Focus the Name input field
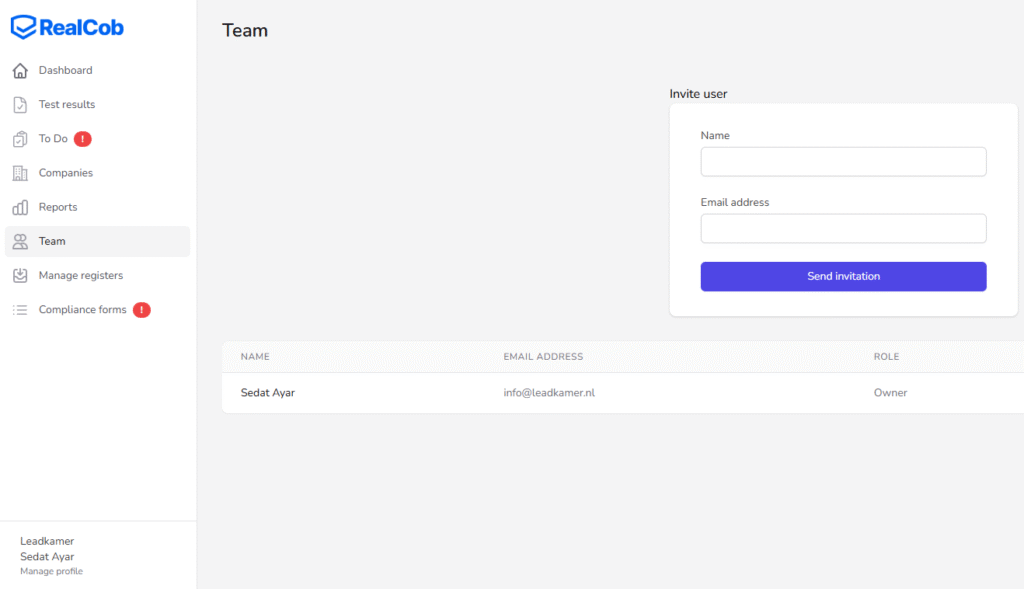The image size is (1024, 589). 843,161
